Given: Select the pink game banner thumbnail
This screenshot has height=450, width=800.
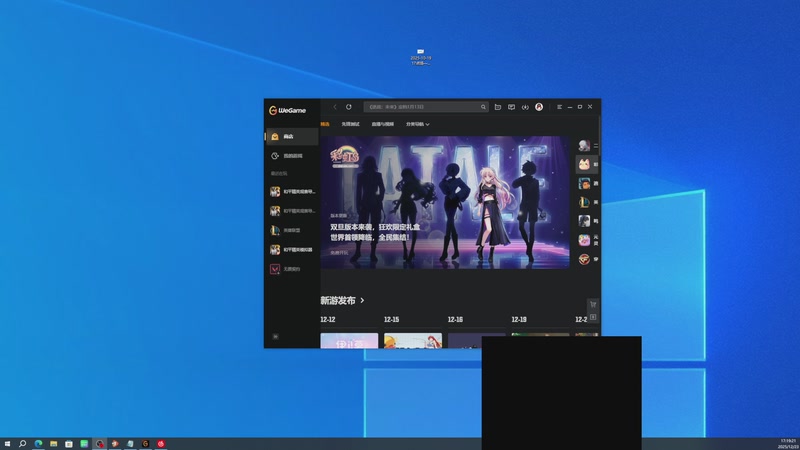Looking at the screenshot, I should click(584, 240).
